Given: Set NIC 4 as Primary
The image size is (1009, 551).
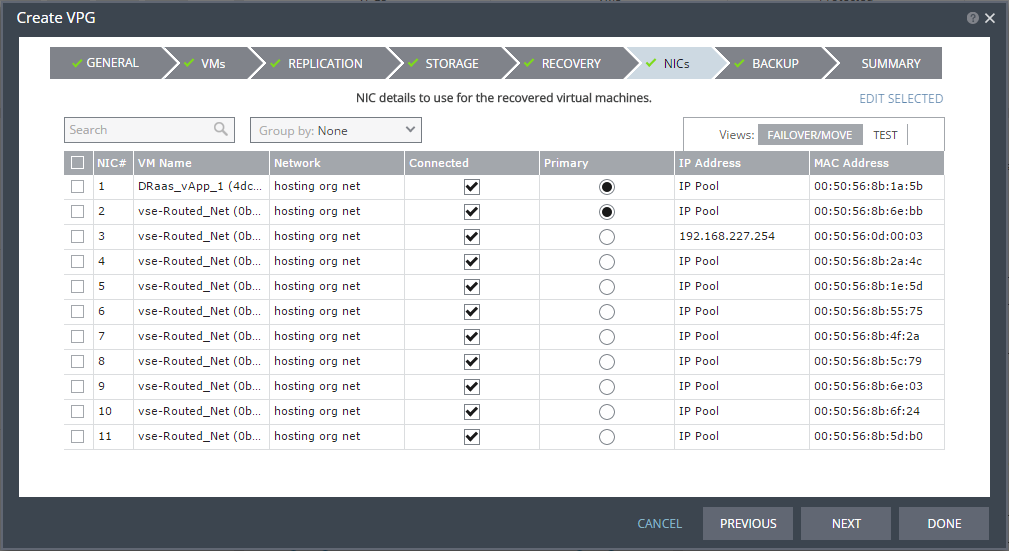Looking at the screenshot, I should click(606, 262).
